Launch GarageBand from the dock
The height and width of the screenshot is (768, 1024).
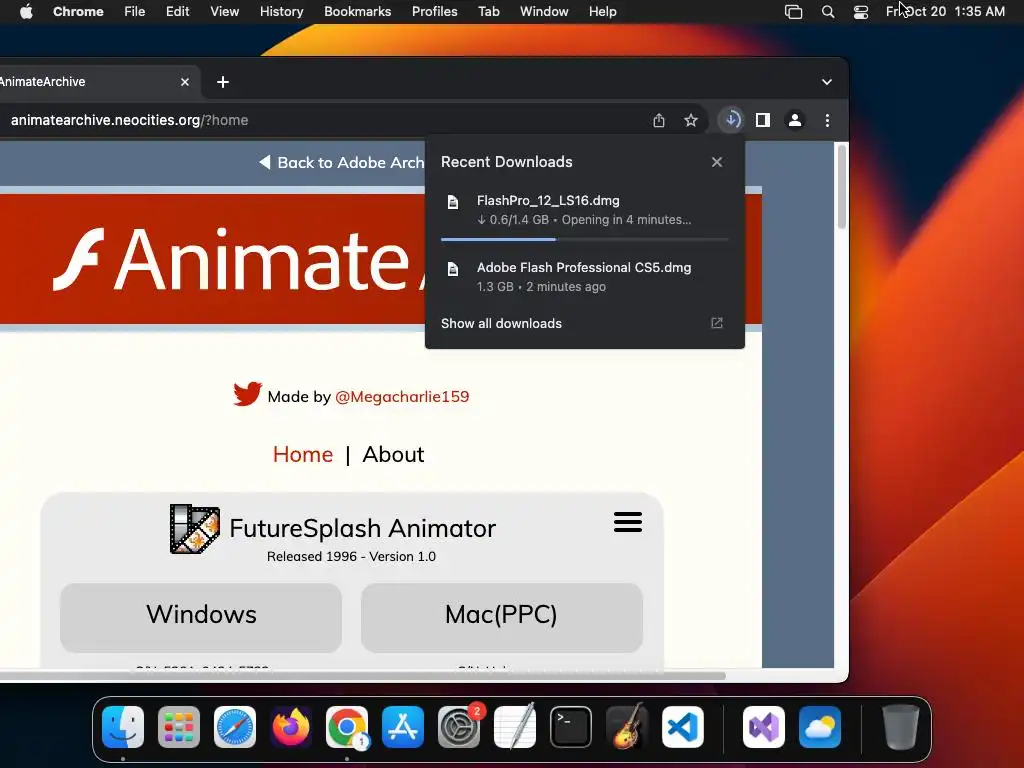627,727
